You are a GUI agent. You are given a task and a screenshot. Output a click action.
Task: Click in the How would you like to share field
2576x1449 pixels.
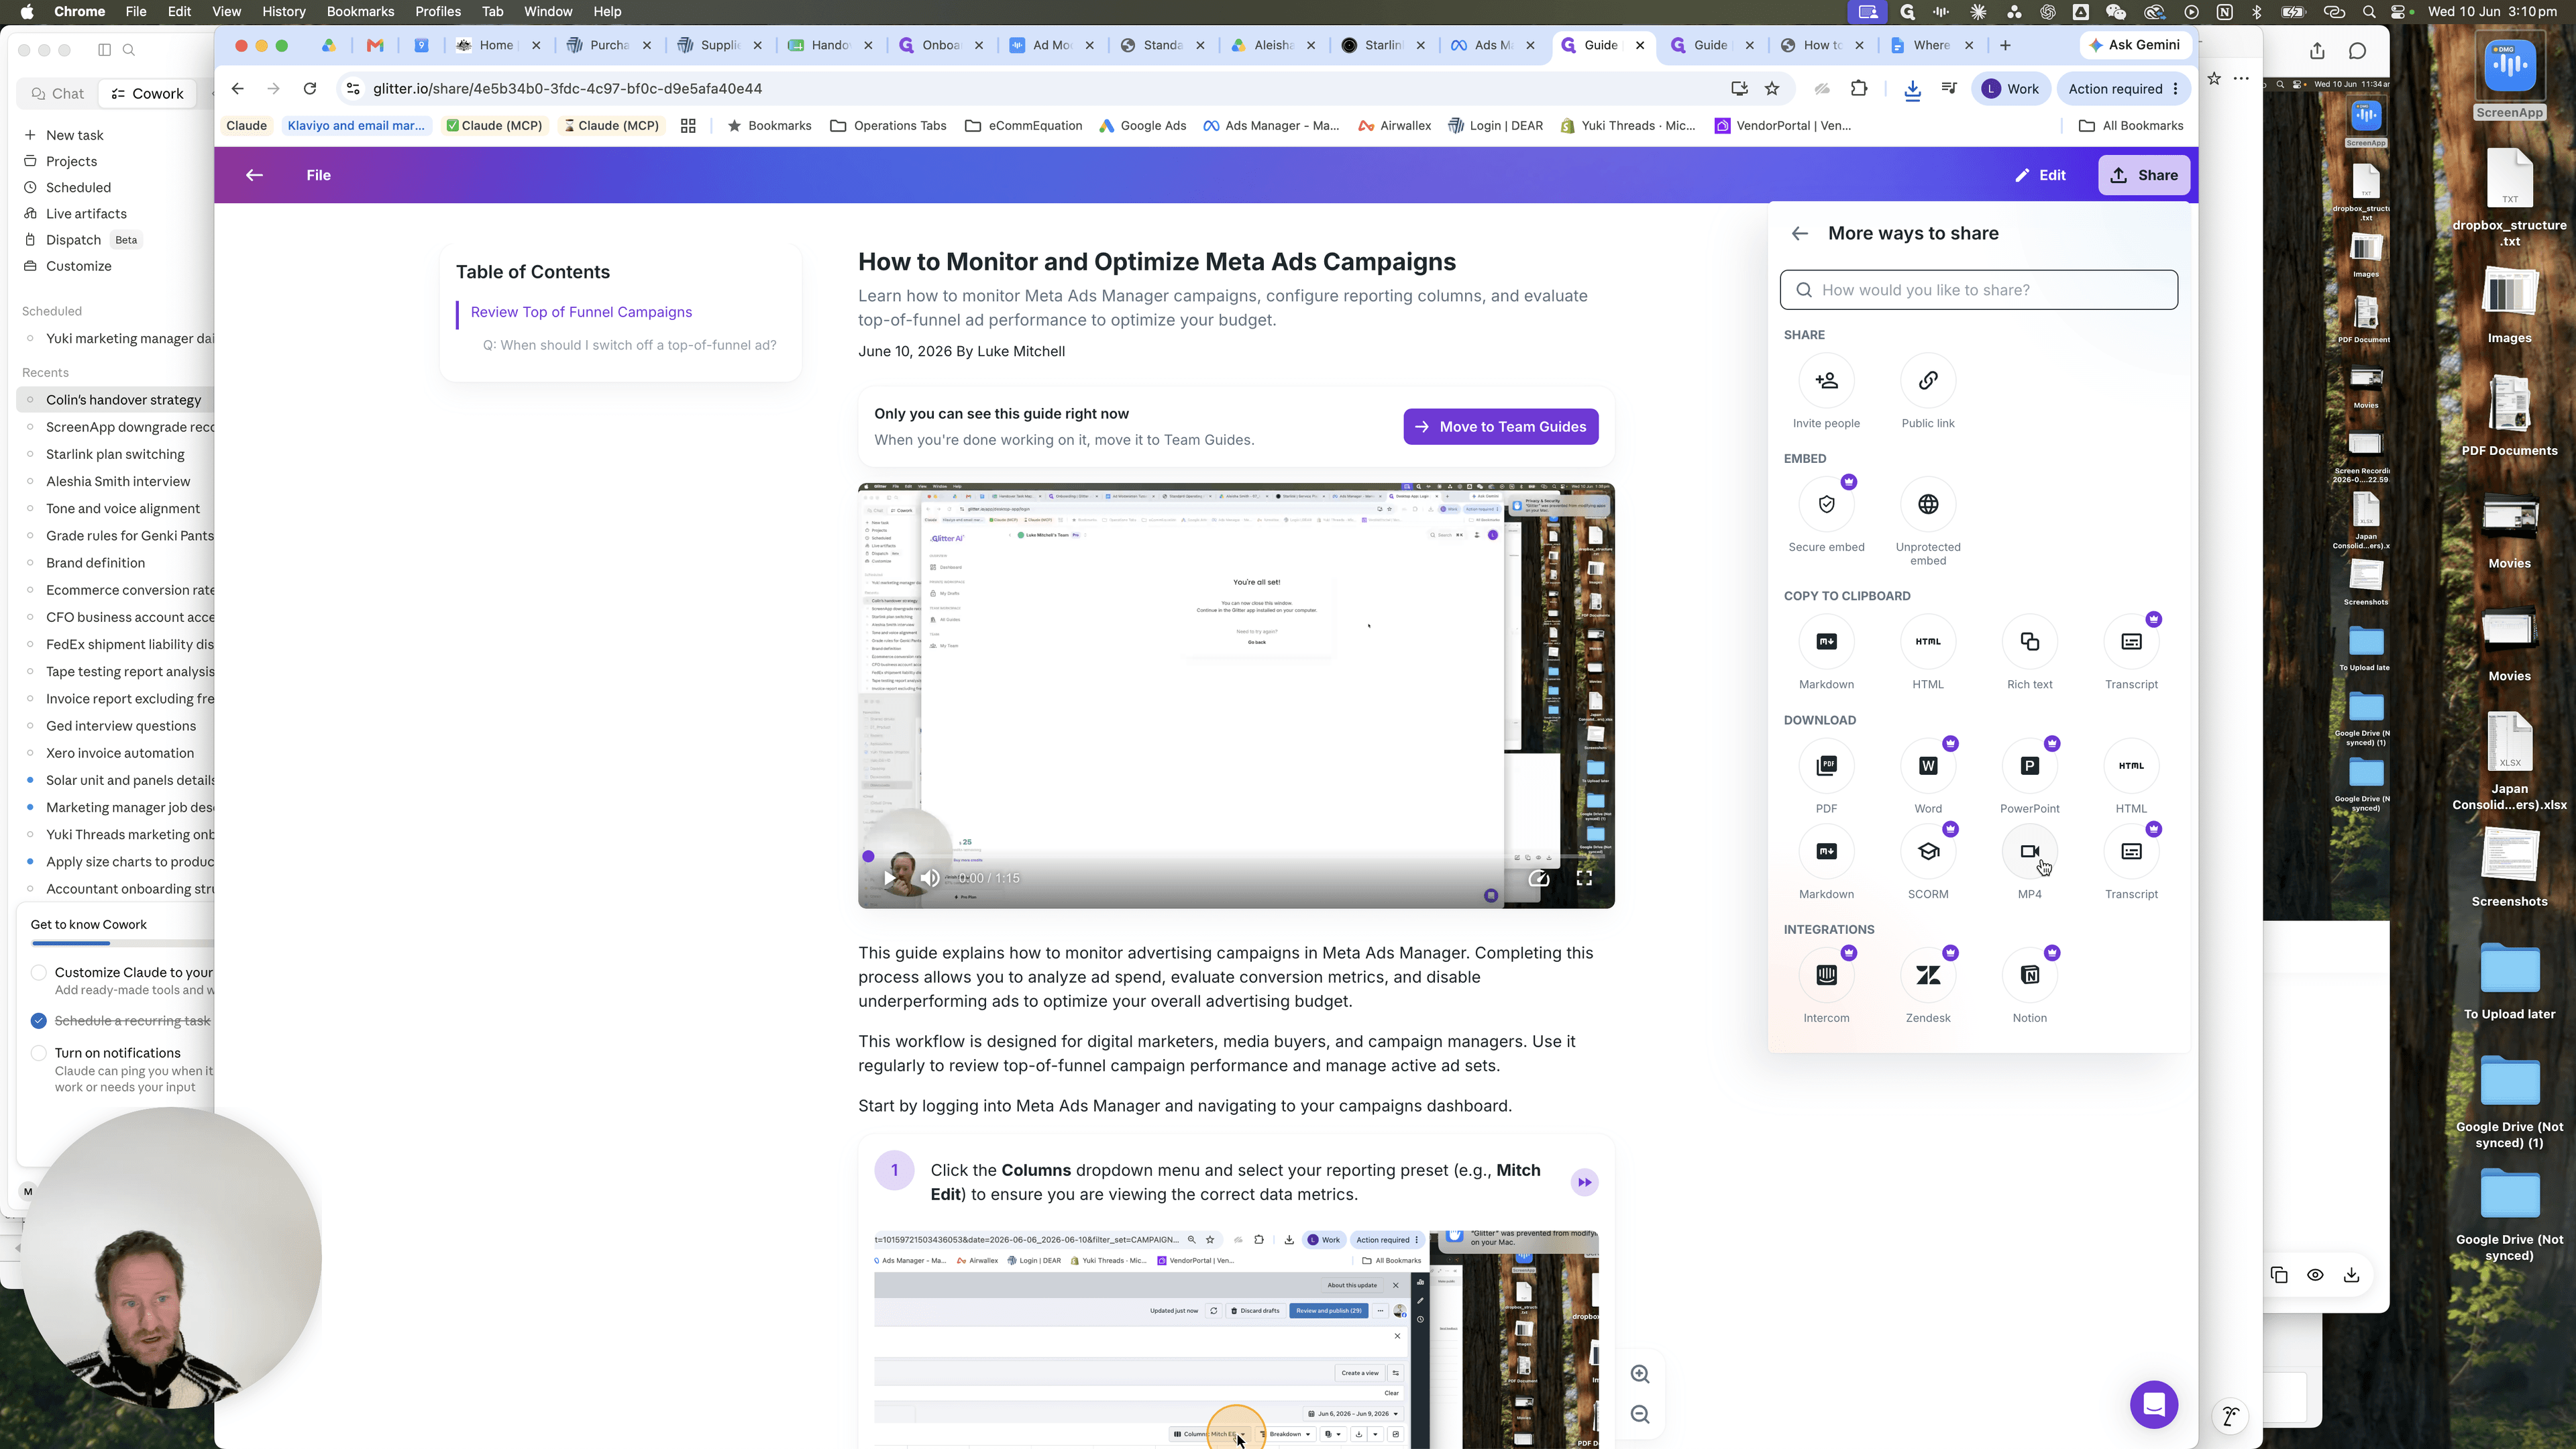click(1978, 291)
